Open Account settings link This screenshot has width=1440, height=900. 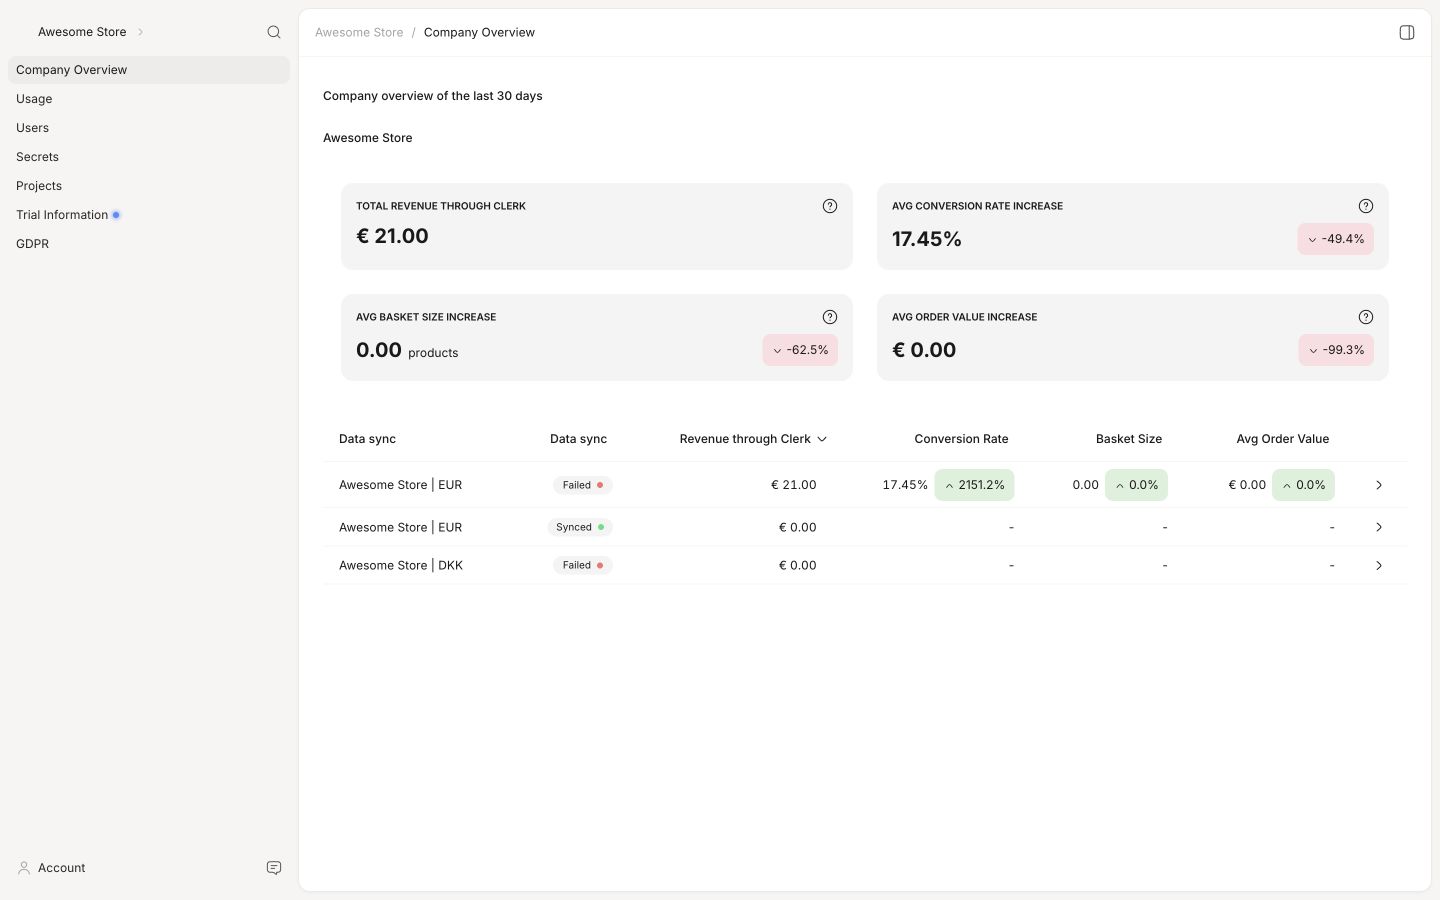61,868
